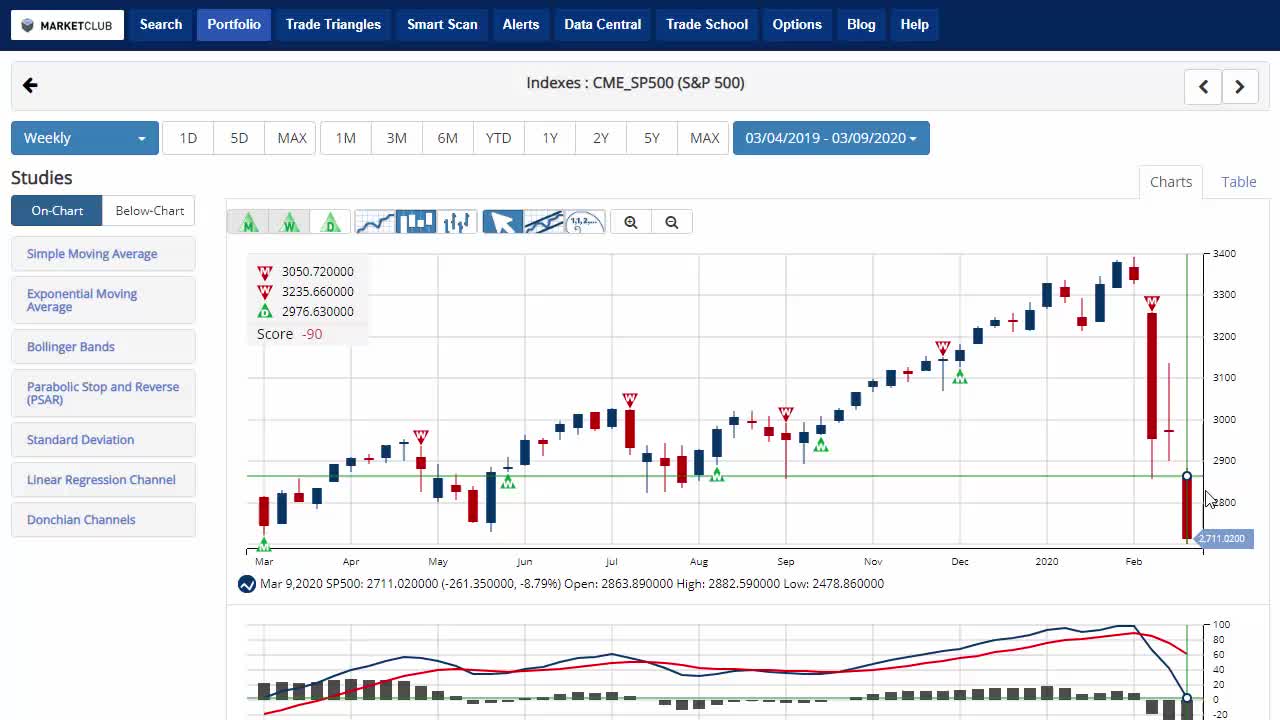
Task: Click the red monthly triangle signal in February
Action: tap(1152, 303)
